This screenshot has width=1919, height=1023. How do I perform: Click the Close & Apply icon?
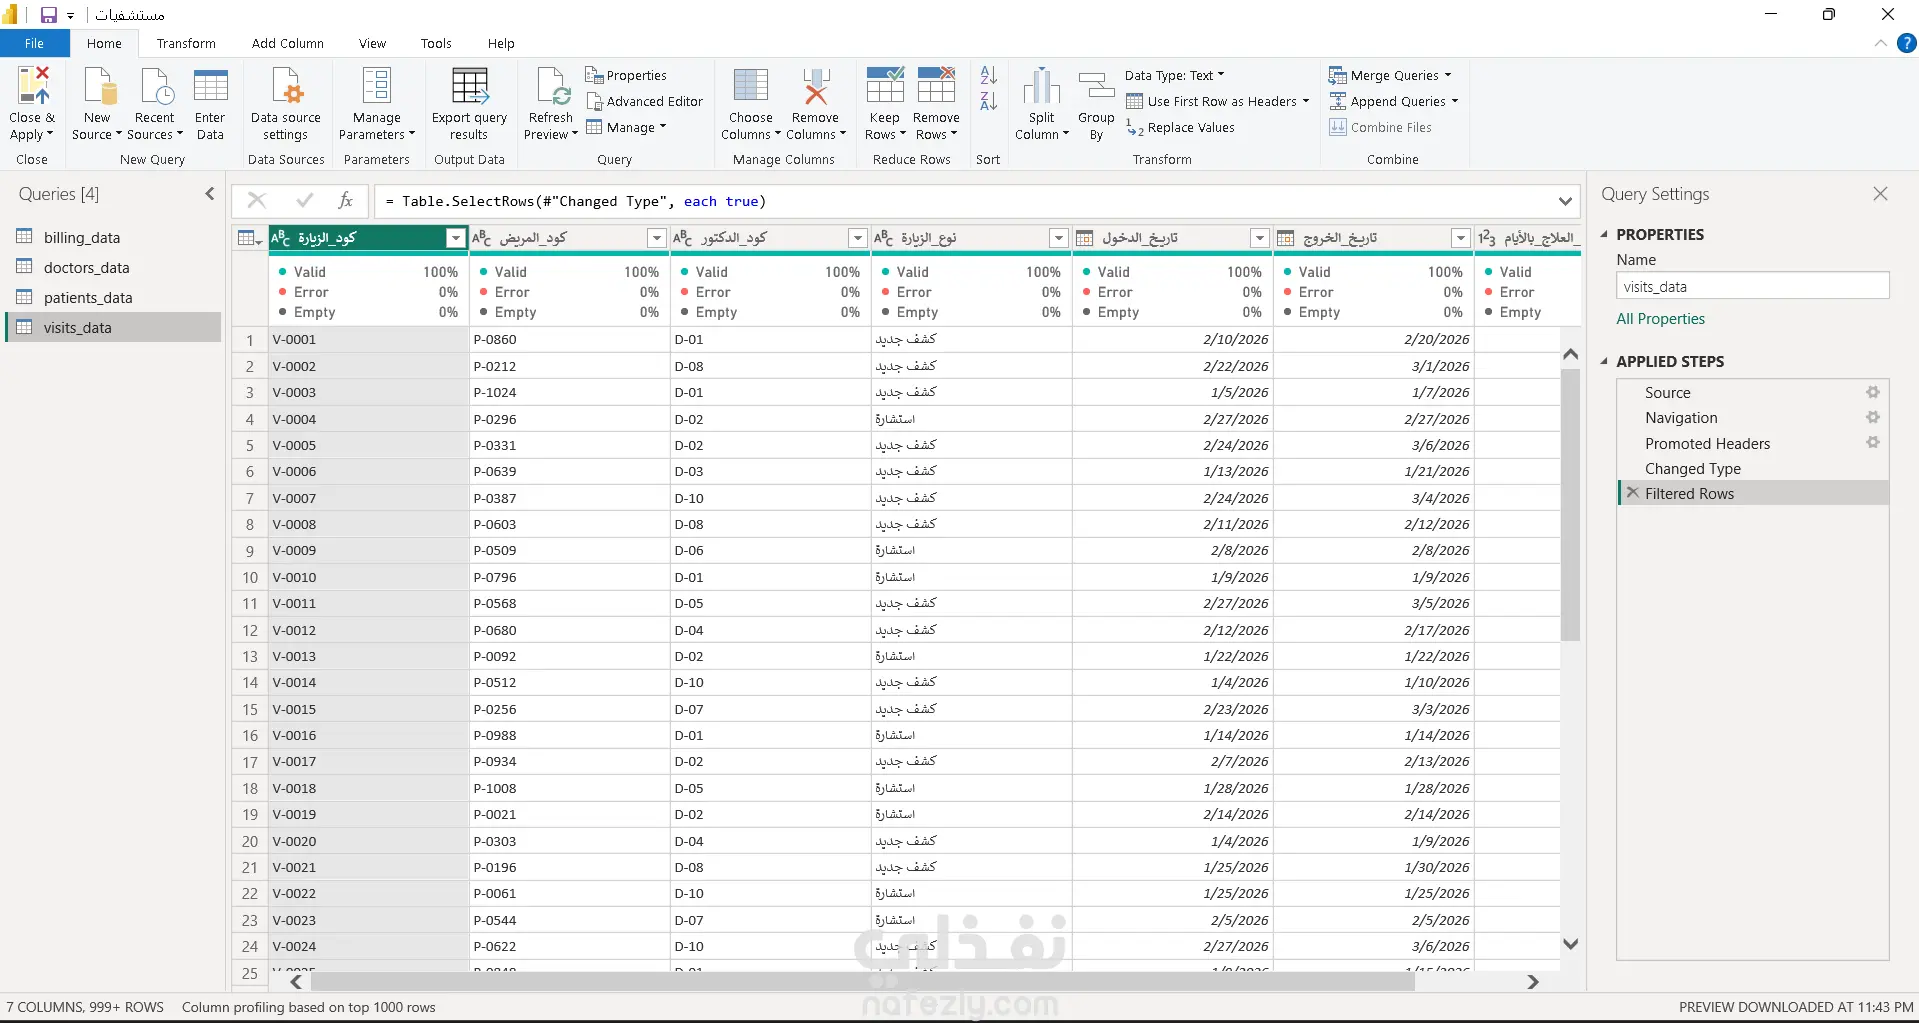point(32,86)
